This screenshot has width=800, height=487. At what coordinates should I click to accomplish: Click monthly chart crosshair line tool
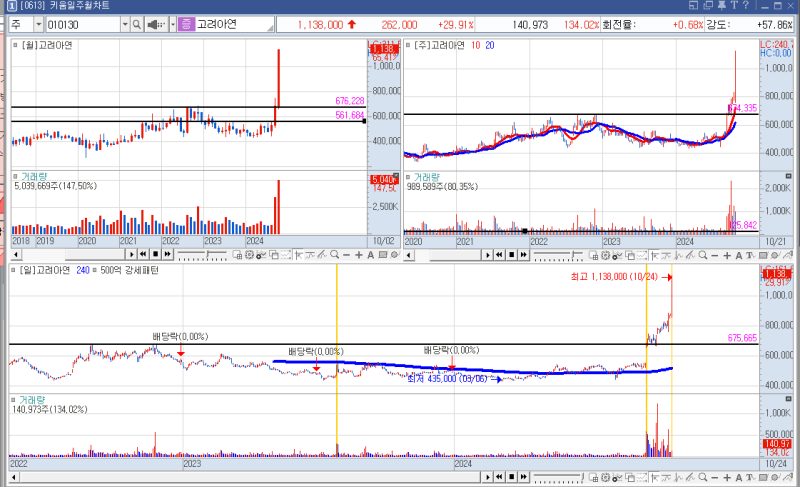(298, 254)
